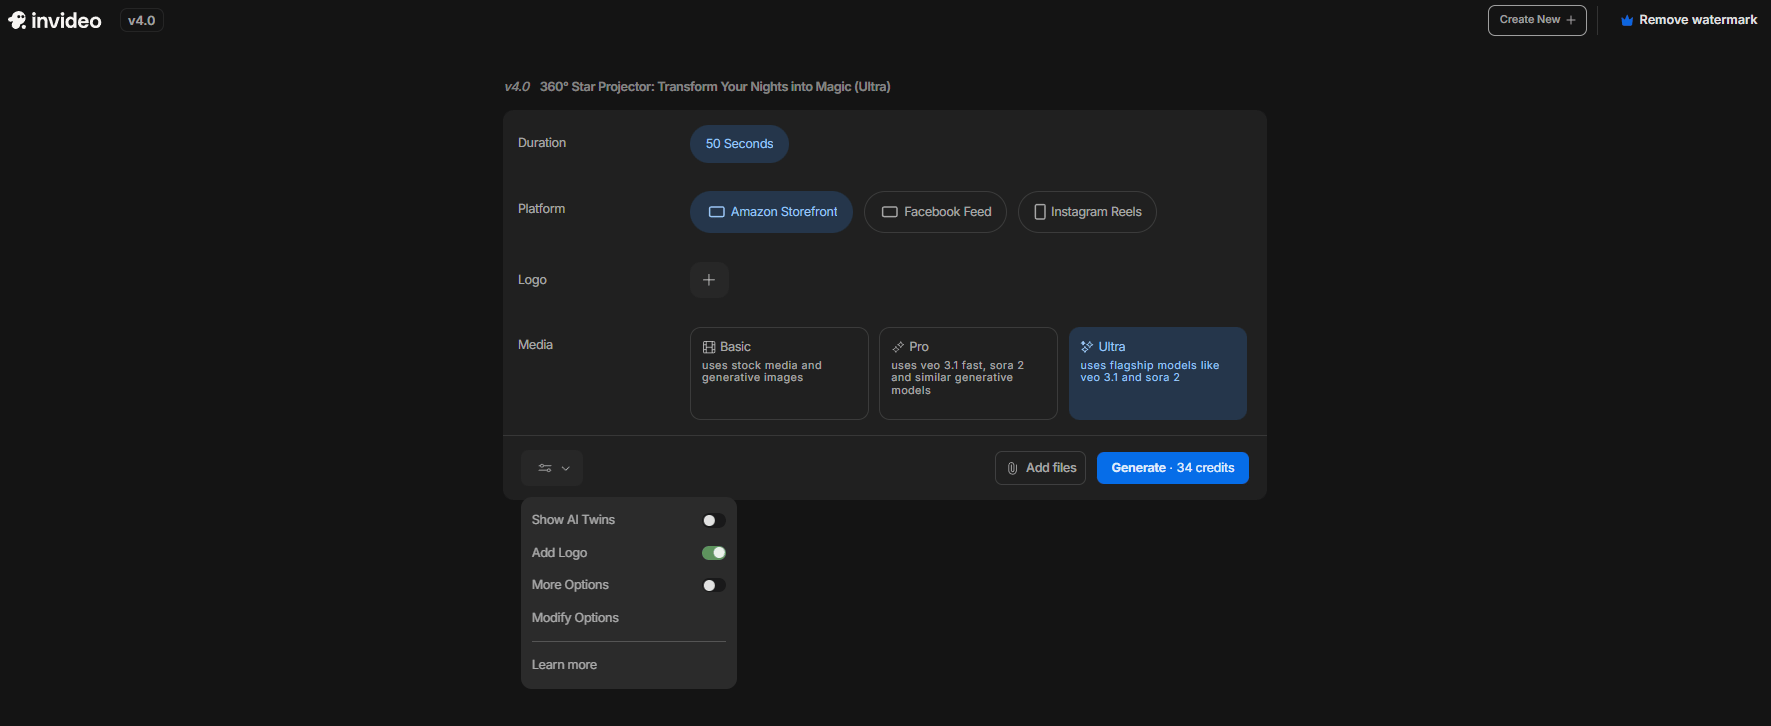Viewport: 1771px width, 726px height.
Task: Open the Create New menu
Action: tap(1536, 20)
